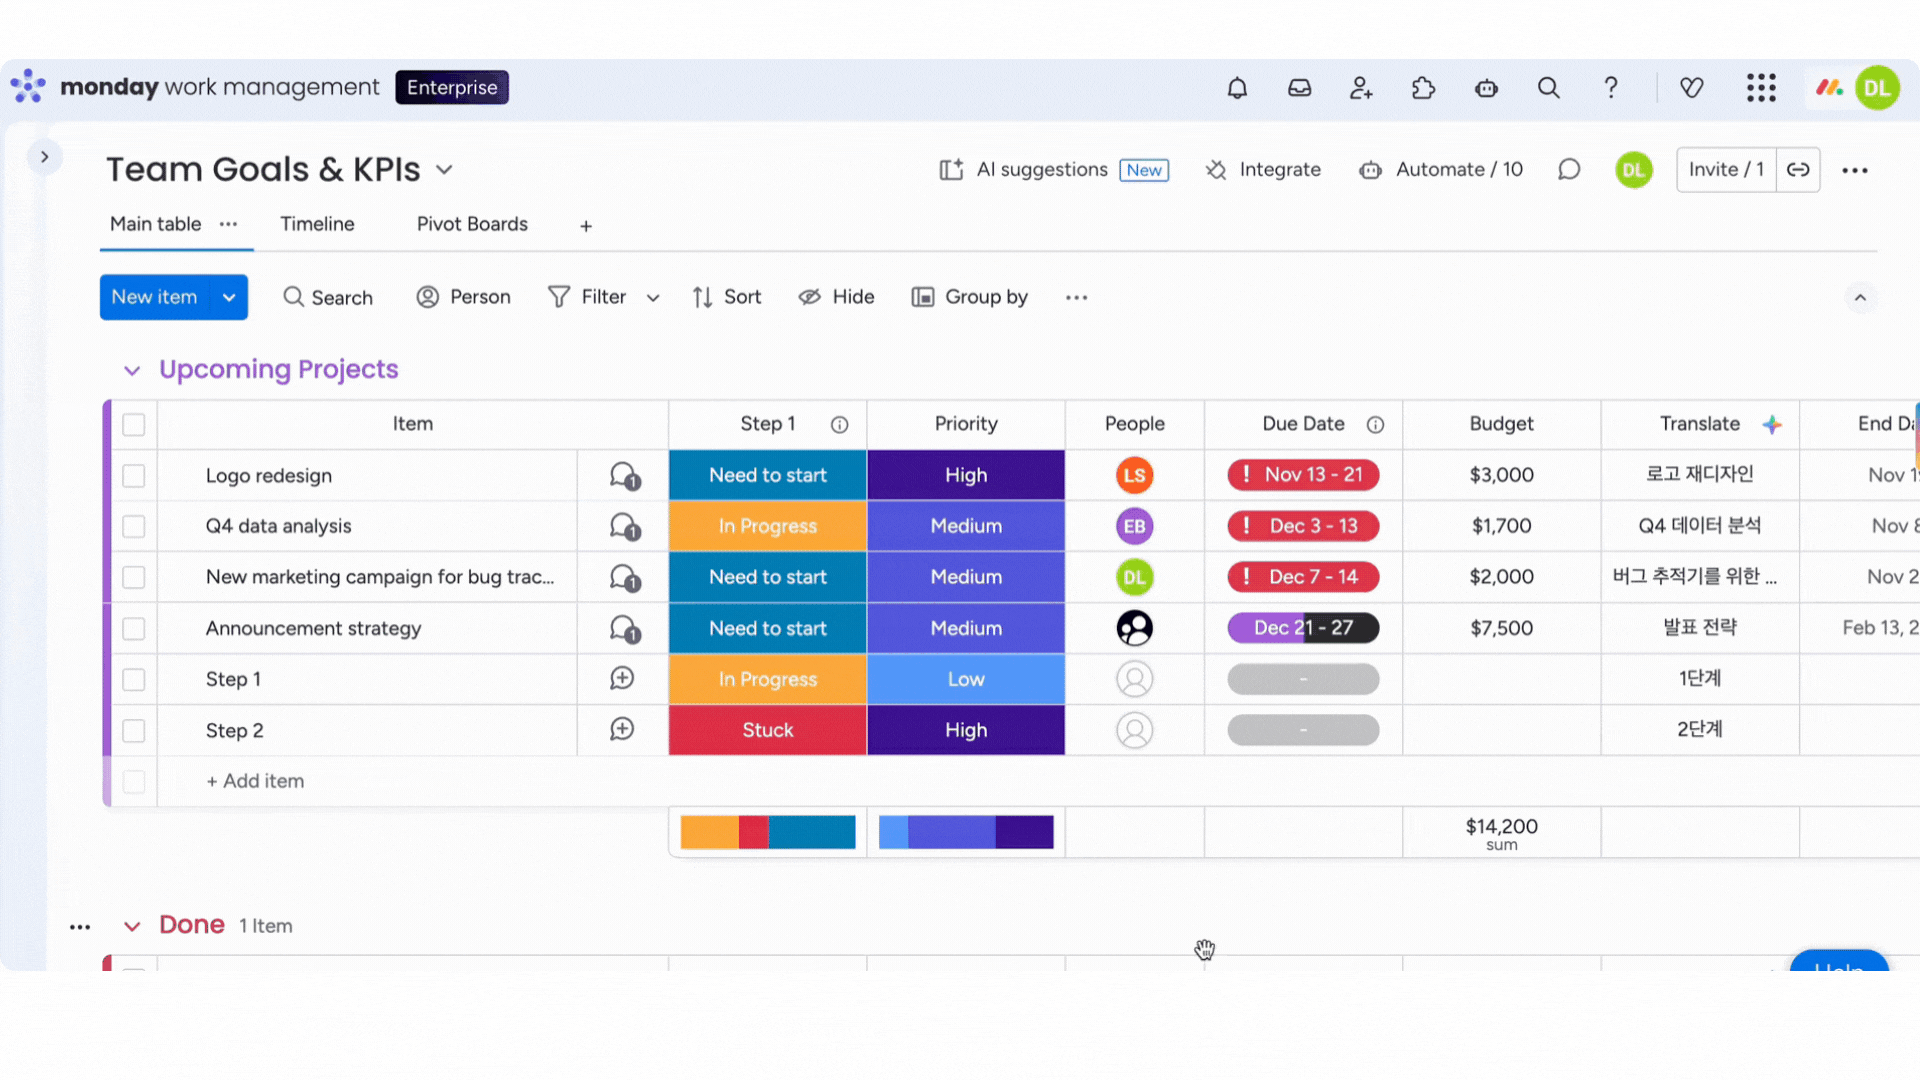
Task: Click the heart favorites icon
Action: [x=1691, y=88]
